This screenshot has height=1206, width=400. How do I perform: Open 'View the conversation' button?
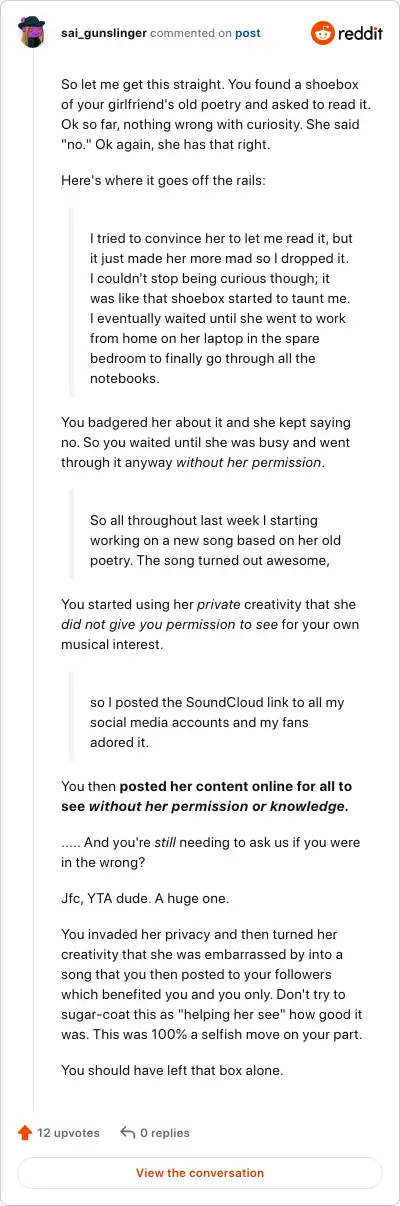pos(200,1173)
